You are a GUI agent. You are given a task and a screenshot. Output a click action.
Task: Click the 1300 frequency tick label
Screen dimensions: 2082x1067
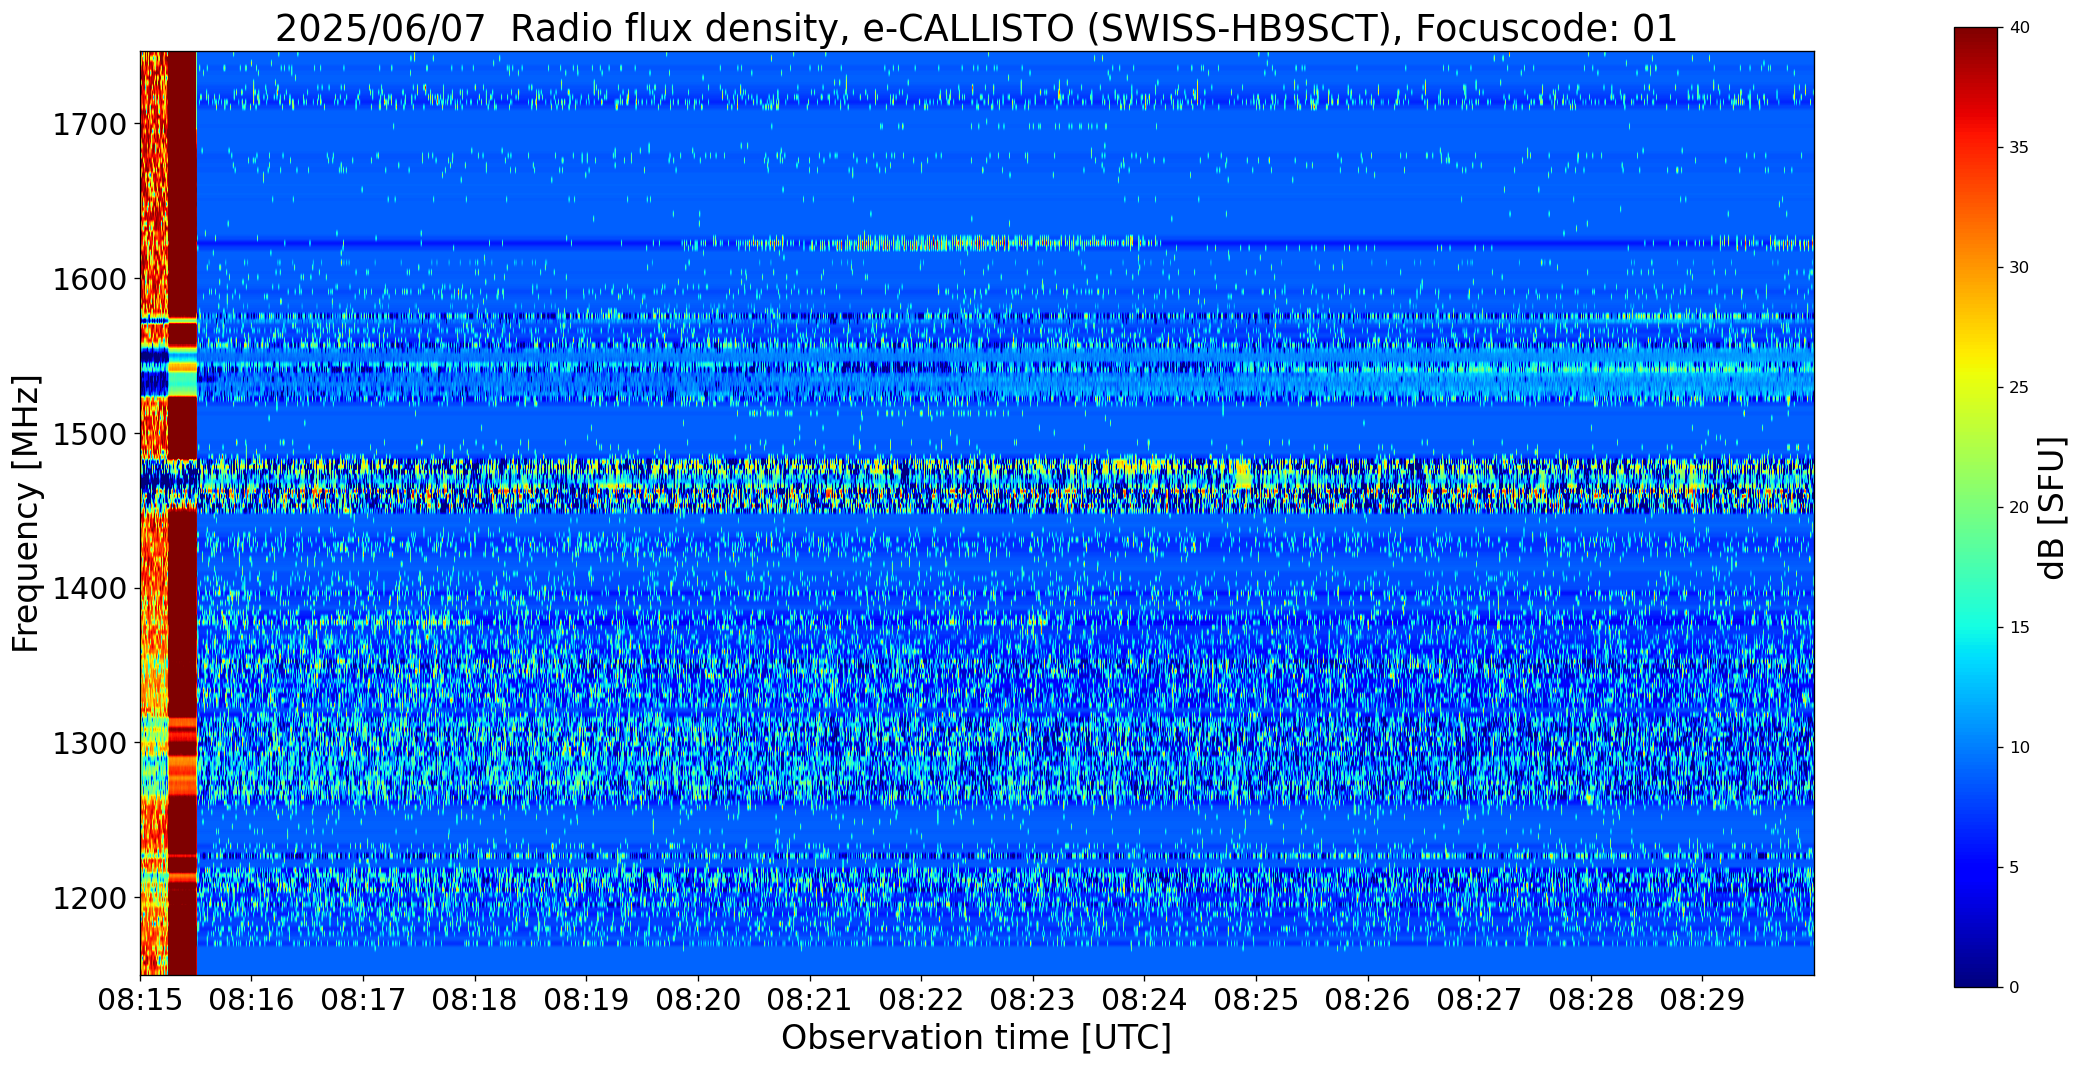[90, 744]
